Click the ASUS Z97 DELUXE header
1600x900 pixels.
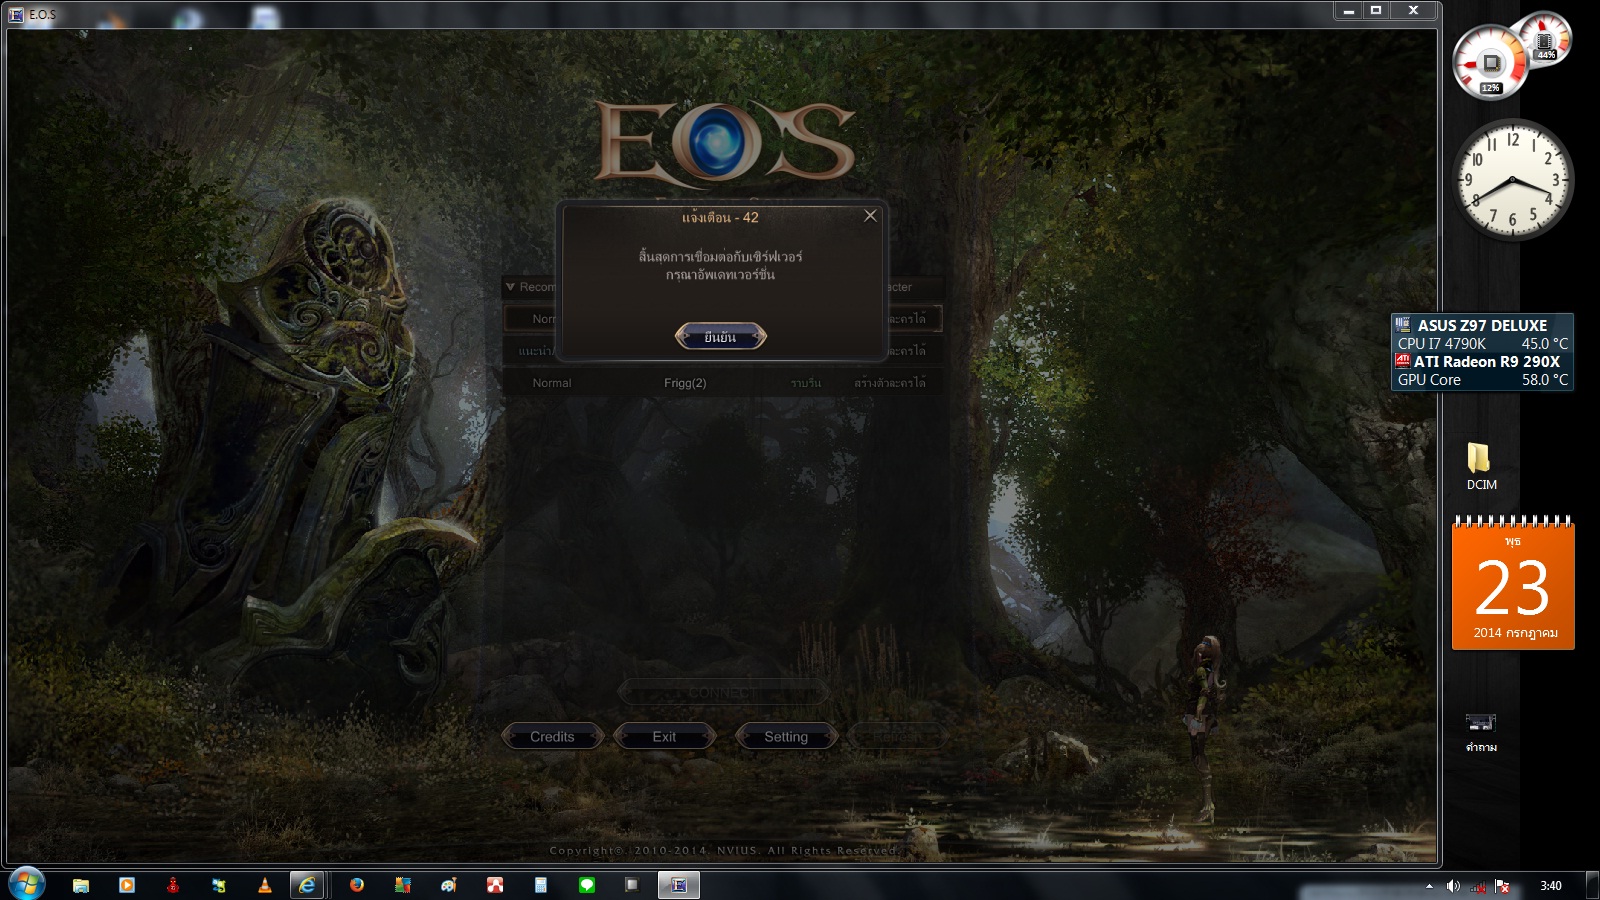(1483, 325)
